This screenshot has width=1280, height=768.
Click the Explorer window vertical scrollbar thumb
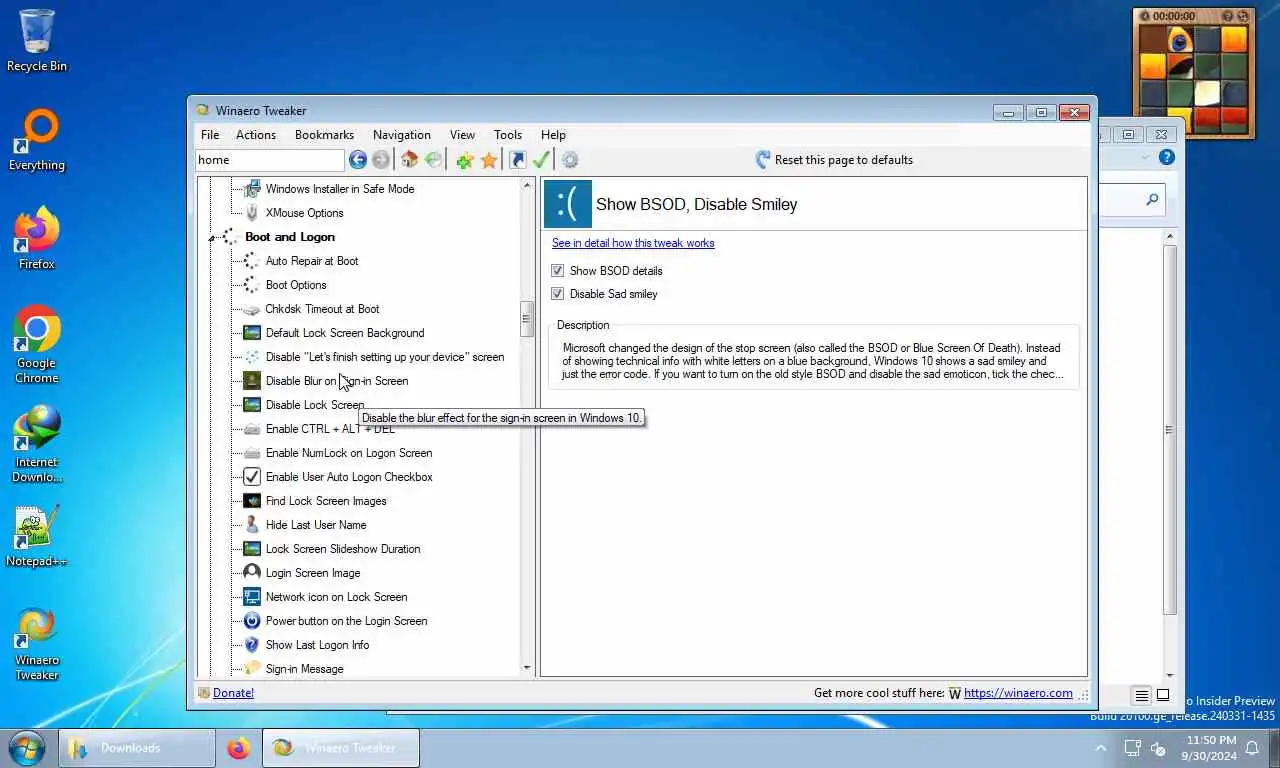pos(1170,430)
